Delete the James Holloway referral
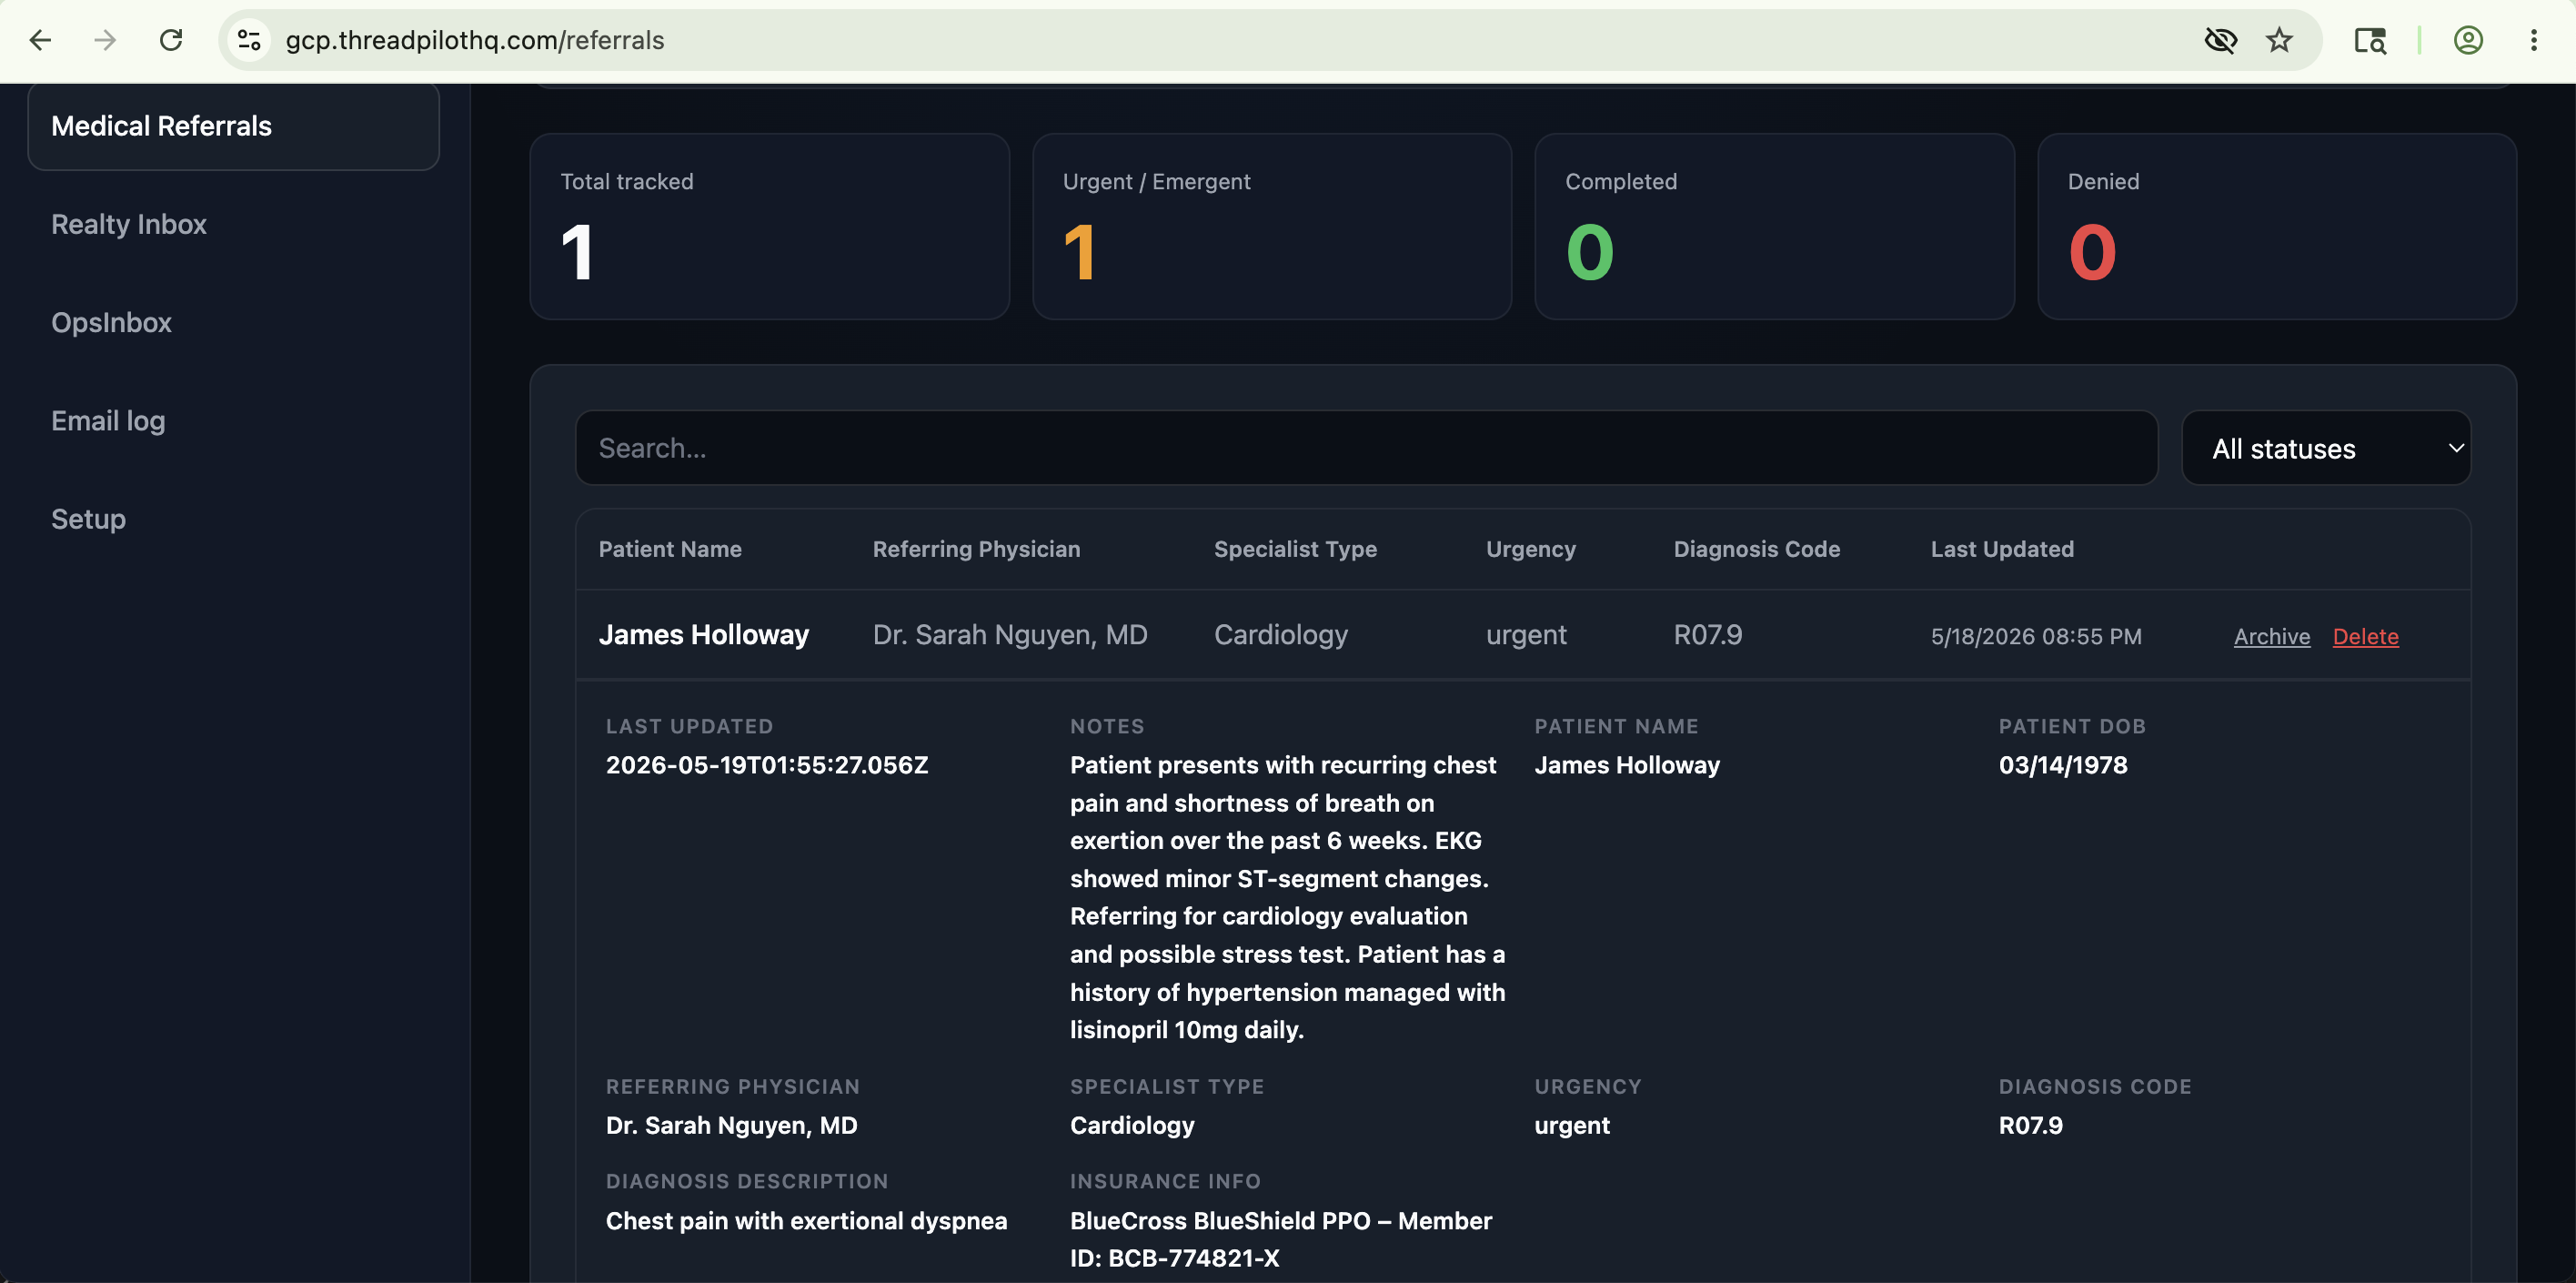Screen dimensions: 2576x1283 pyautogui.click(x=2365, y=636)
